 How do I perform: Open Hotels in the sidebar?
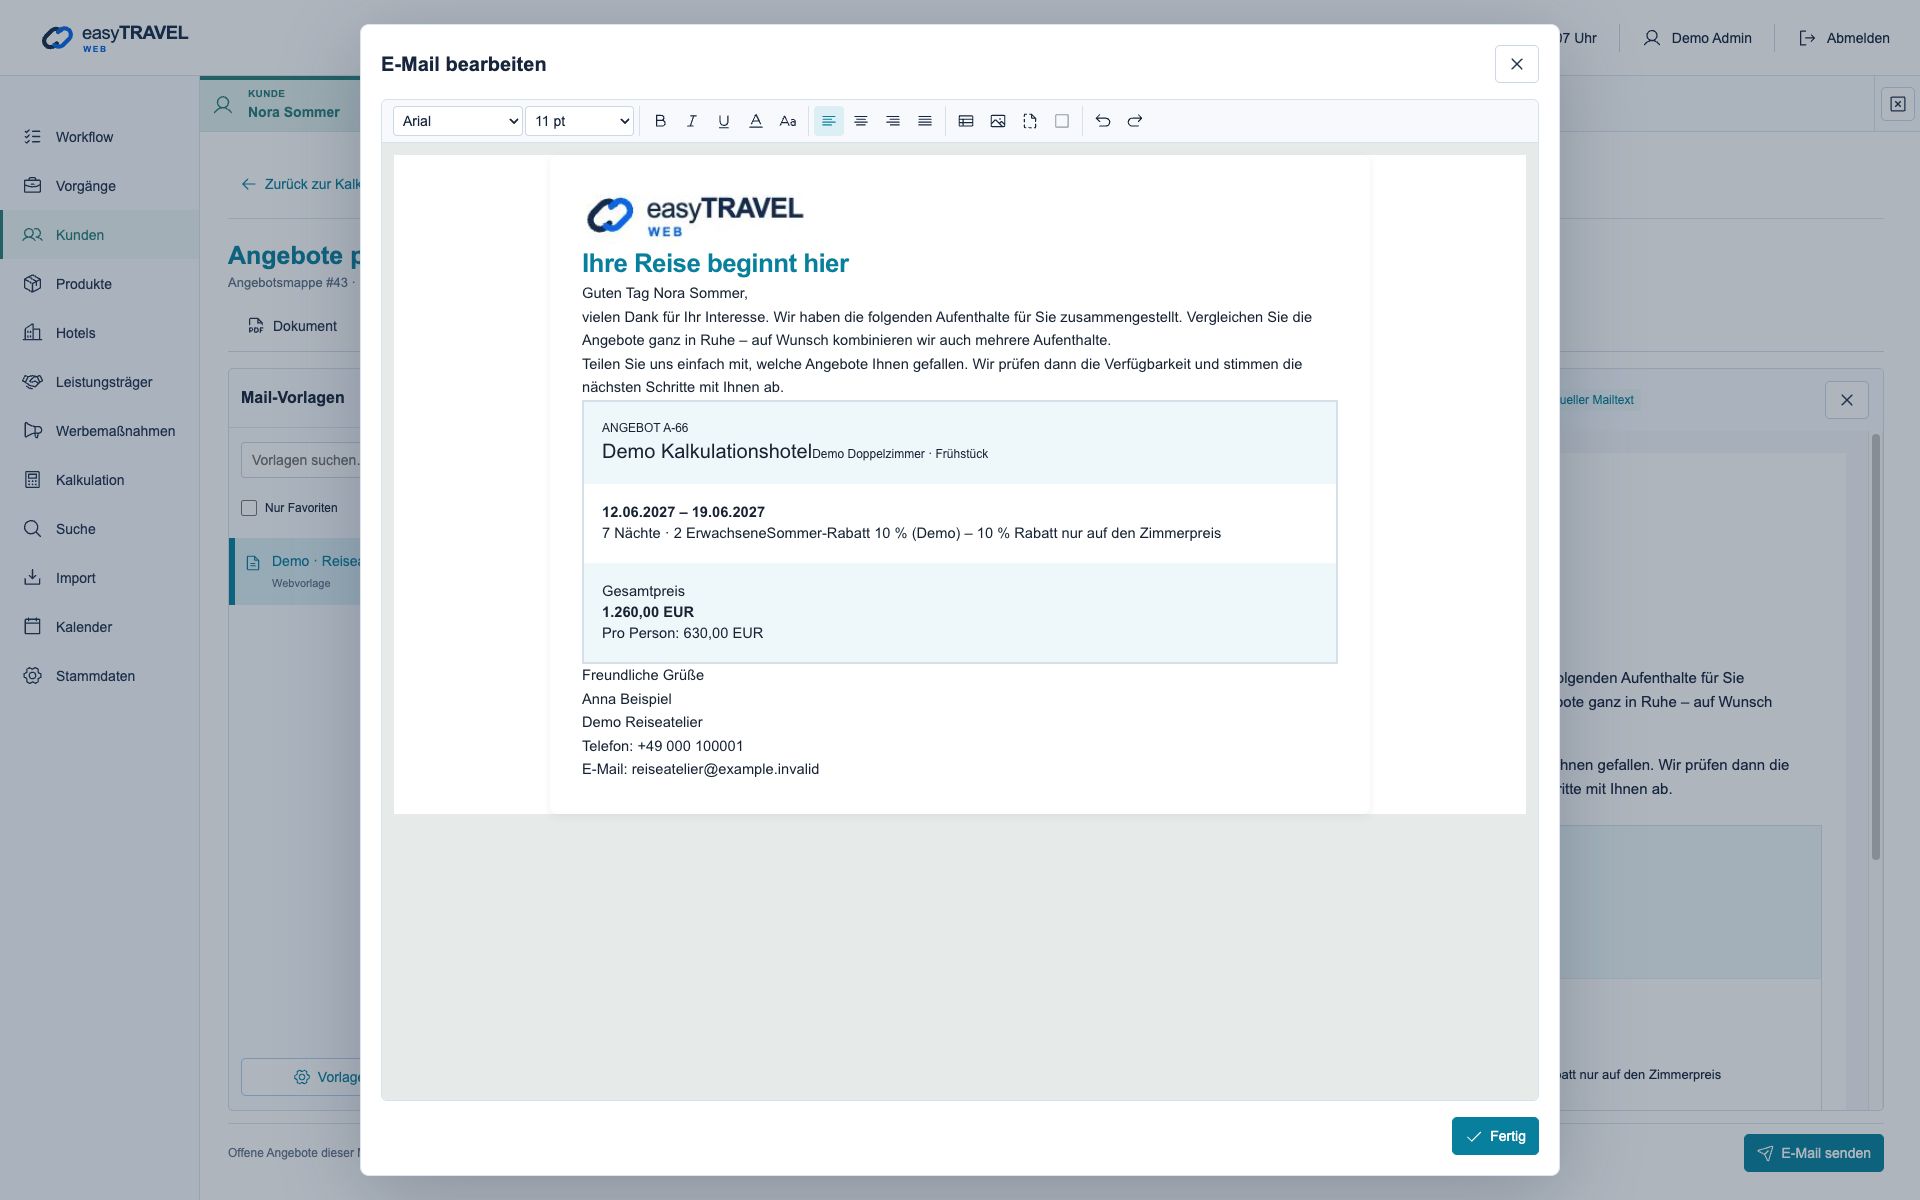pos(100,333)
